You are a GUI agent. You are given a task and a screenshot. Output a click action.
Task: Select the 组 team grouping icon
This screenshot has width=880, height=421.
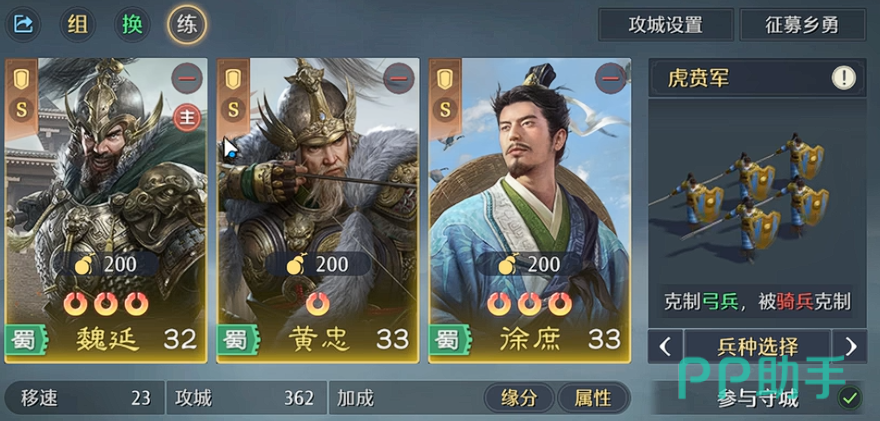[x=77, y=25]
